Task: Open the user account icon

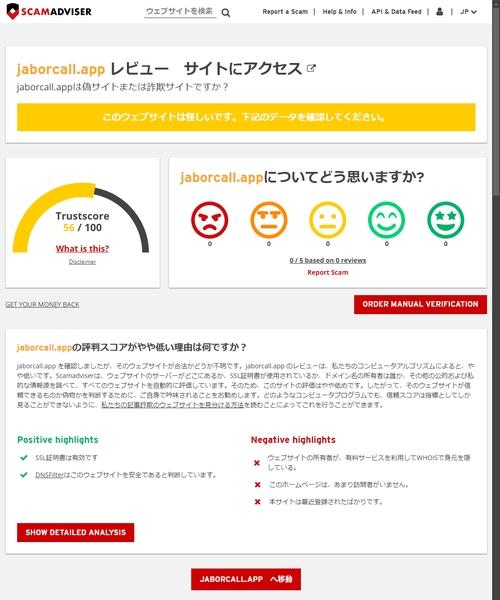Action: pyautogui.click(x=440, y=11)
